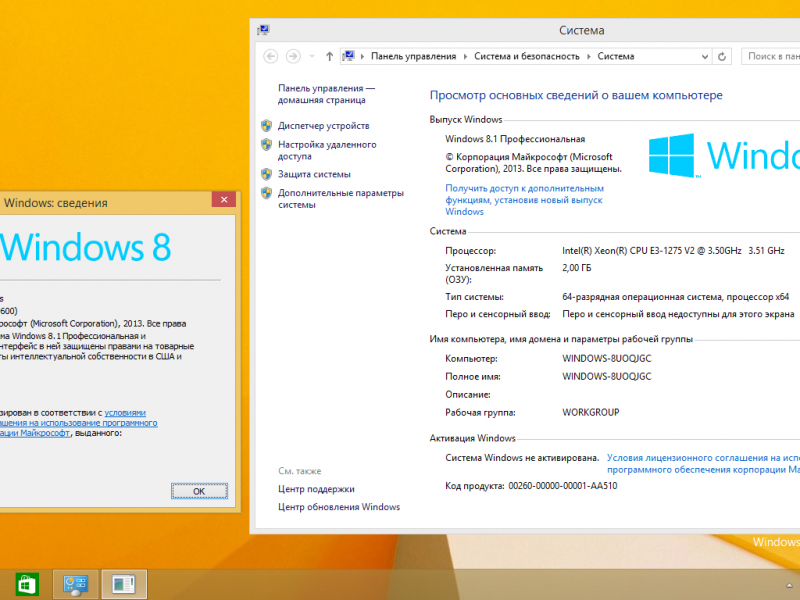This screenshot has width=800, height=600.
Task: Open the recent locations dropdown arrow
Action: (312, 56)
